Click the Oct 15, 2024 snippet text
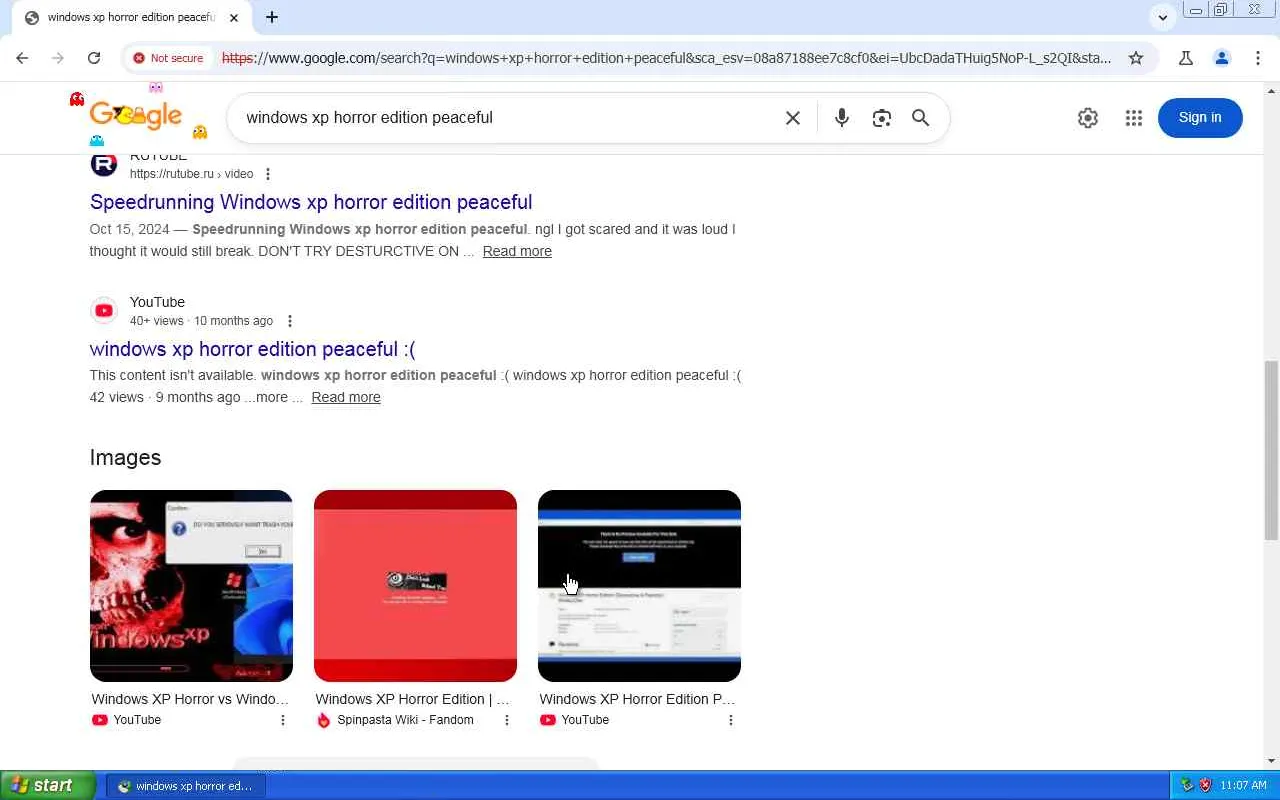Image resolution: width=1280 pixels, height=800 pixels. (x=129, y=229)
